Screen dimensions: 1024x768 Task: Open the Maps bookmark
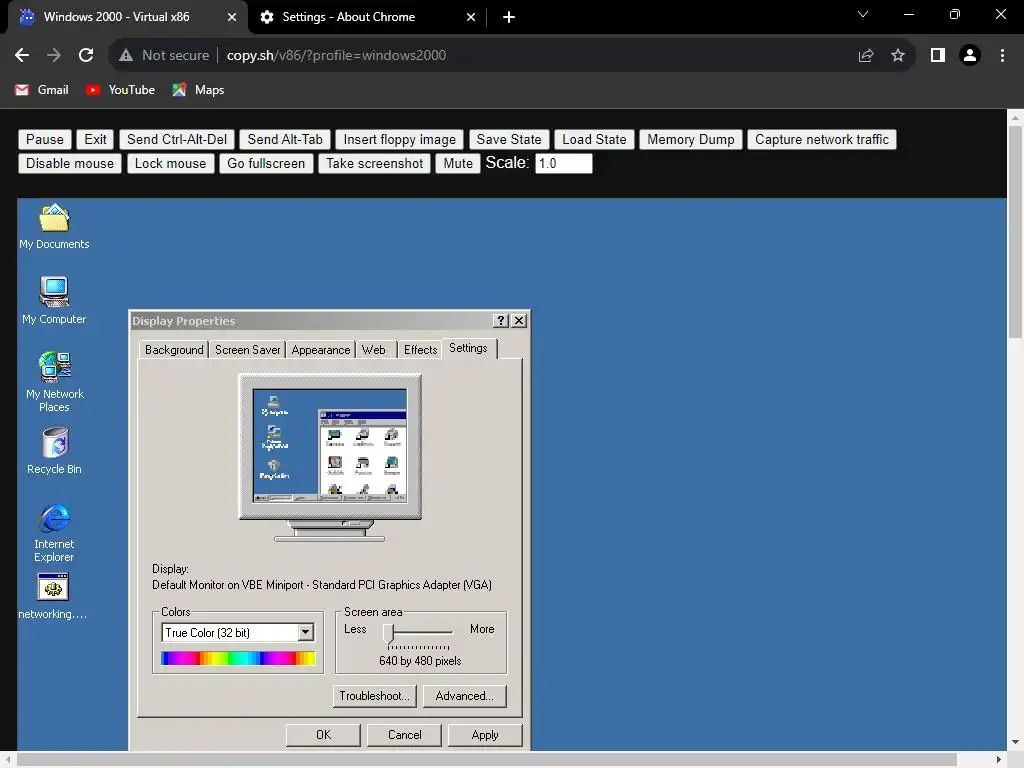pyautogui.click(x=199, y=90)
